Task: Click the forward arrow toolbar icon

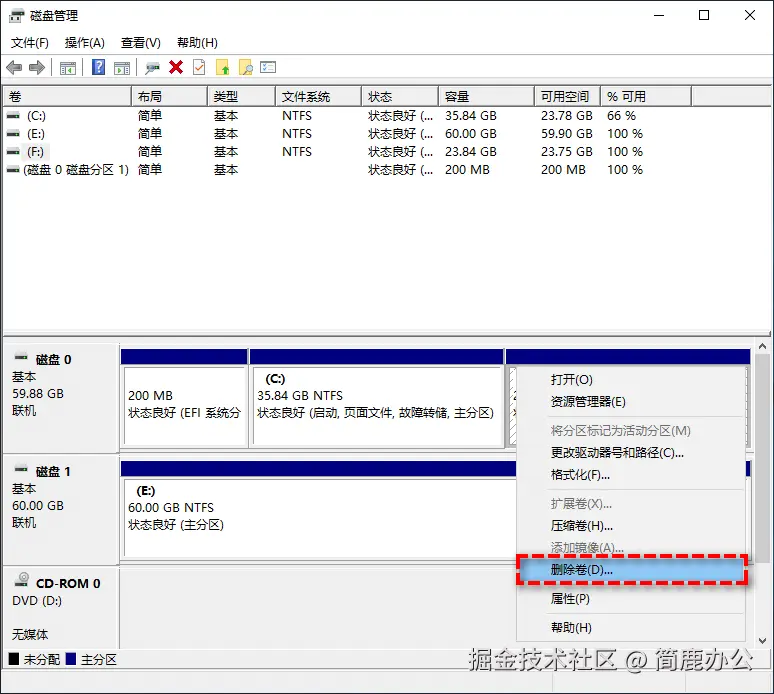Action: tap(37, 67)
